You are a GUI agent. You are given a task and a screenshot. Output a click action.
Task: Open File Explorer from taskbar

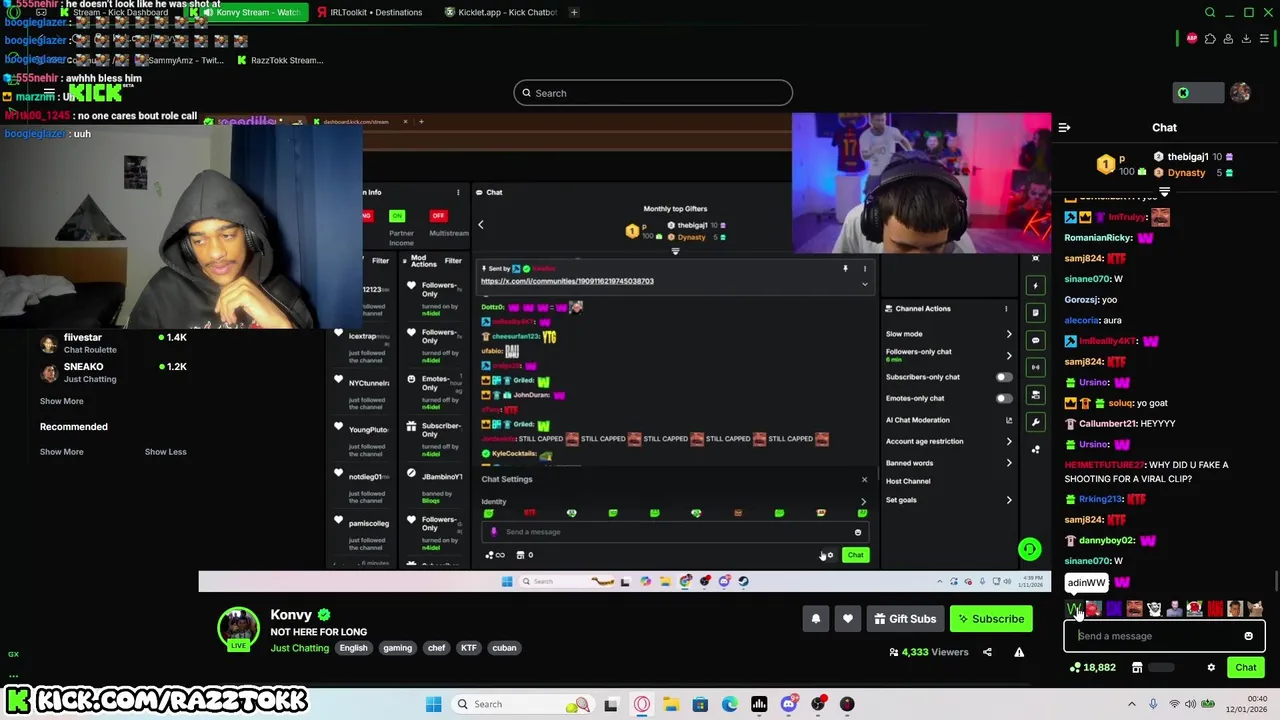(670, 704)
